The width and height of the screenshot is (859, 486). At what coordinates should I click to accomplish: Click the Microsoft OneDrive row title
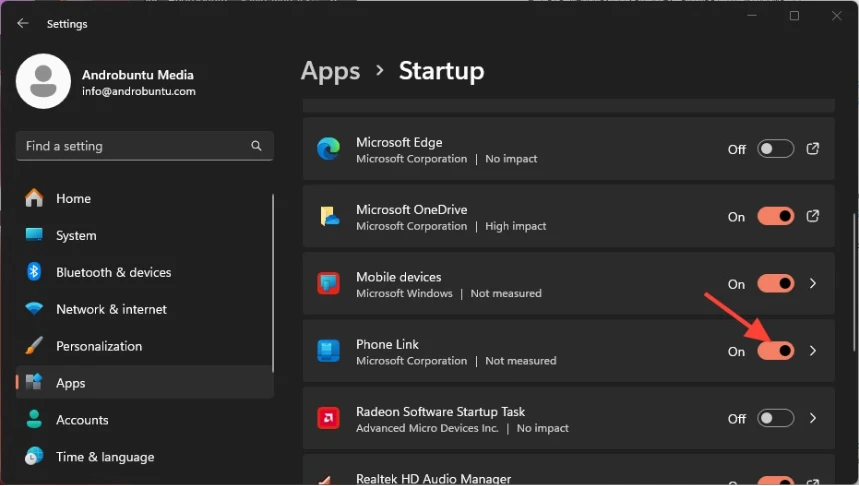(x=411, y=209)
